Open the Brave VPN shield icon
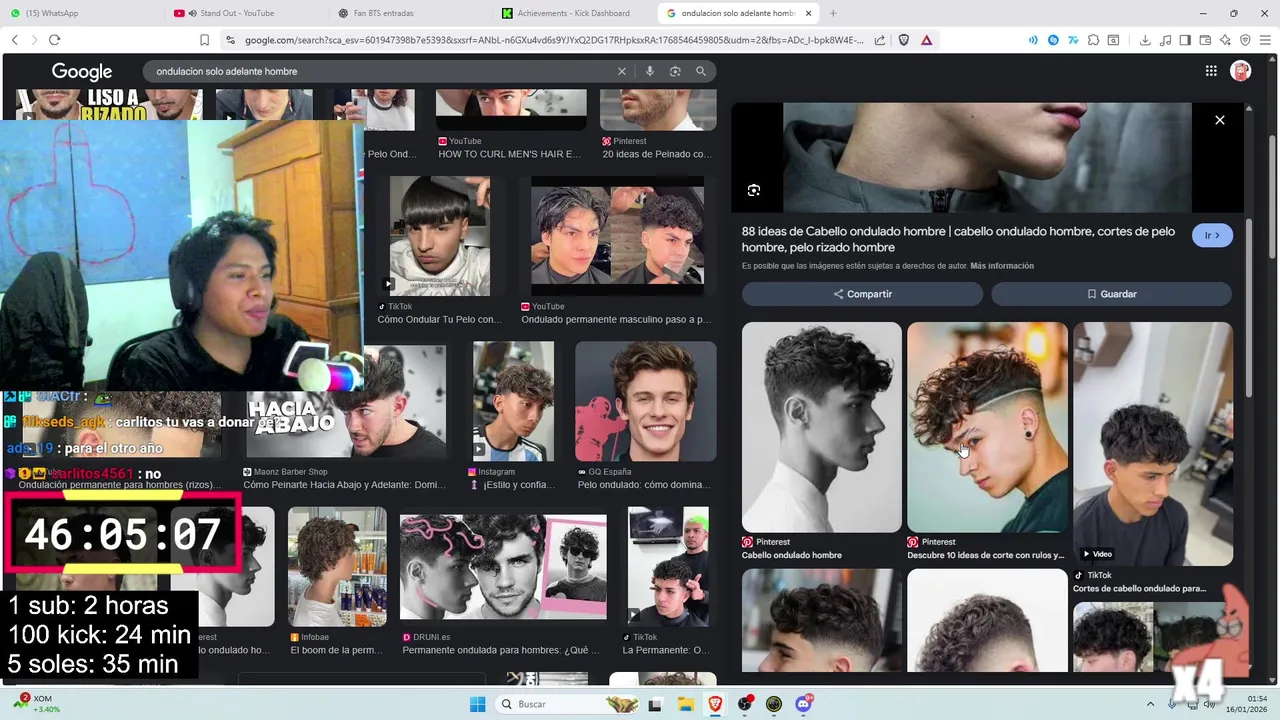Screen dimensions: 1280x720 click(1245, 40)
